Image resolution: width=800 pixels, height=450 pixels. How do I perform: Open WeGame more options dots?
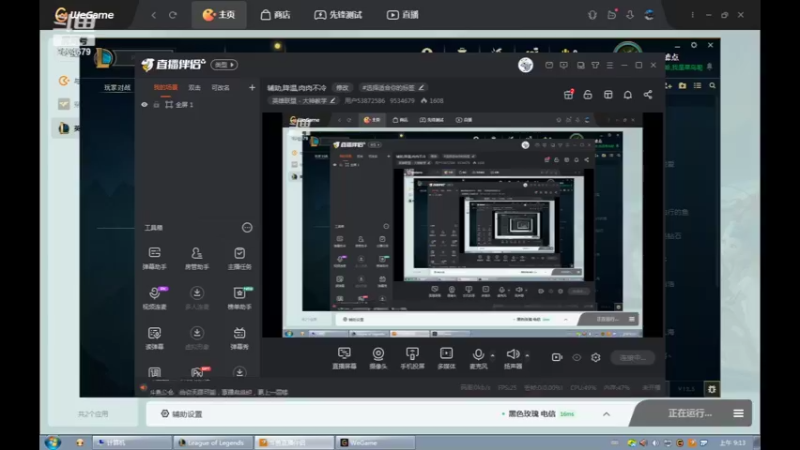coord(692,15)
